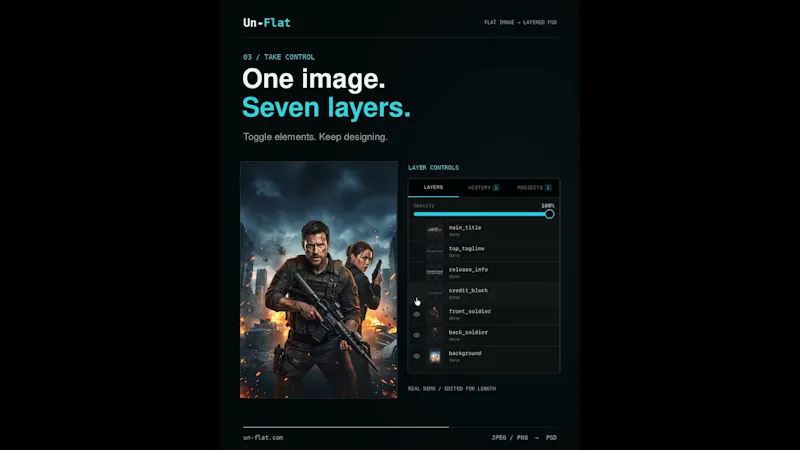Click the Opacity slider handle
800x450 pixels.
pos(549,214)
